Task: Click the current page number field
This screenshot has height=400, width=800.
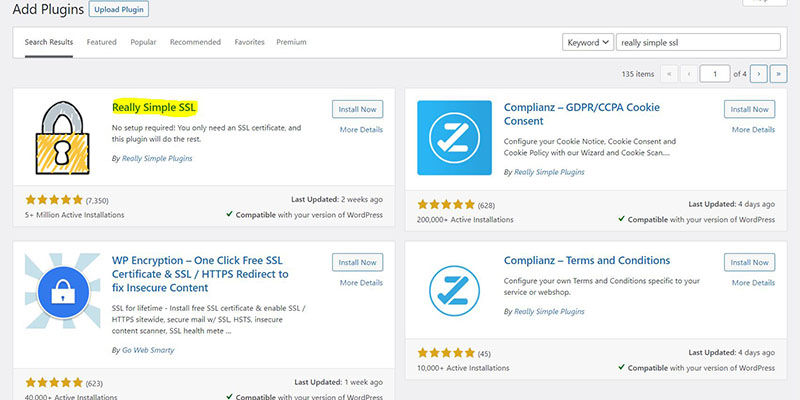Action: [x=715, y=74]
